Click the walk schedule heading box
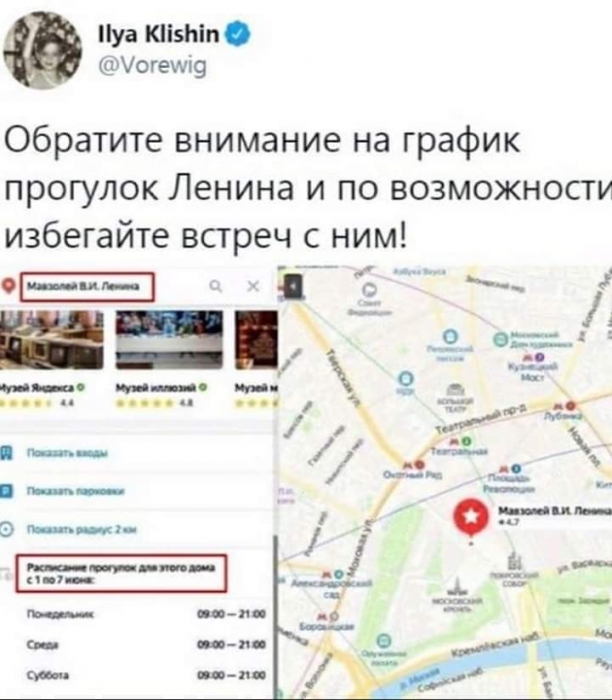This screenshot has width=612, height=700. 121,574
